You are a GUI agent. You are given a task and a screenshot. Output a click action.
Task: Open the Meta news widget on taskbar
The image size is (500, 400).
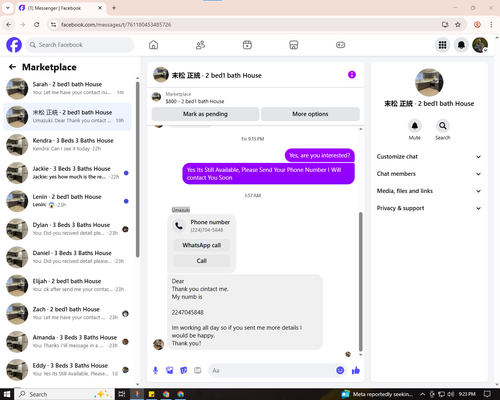[378, 394]
